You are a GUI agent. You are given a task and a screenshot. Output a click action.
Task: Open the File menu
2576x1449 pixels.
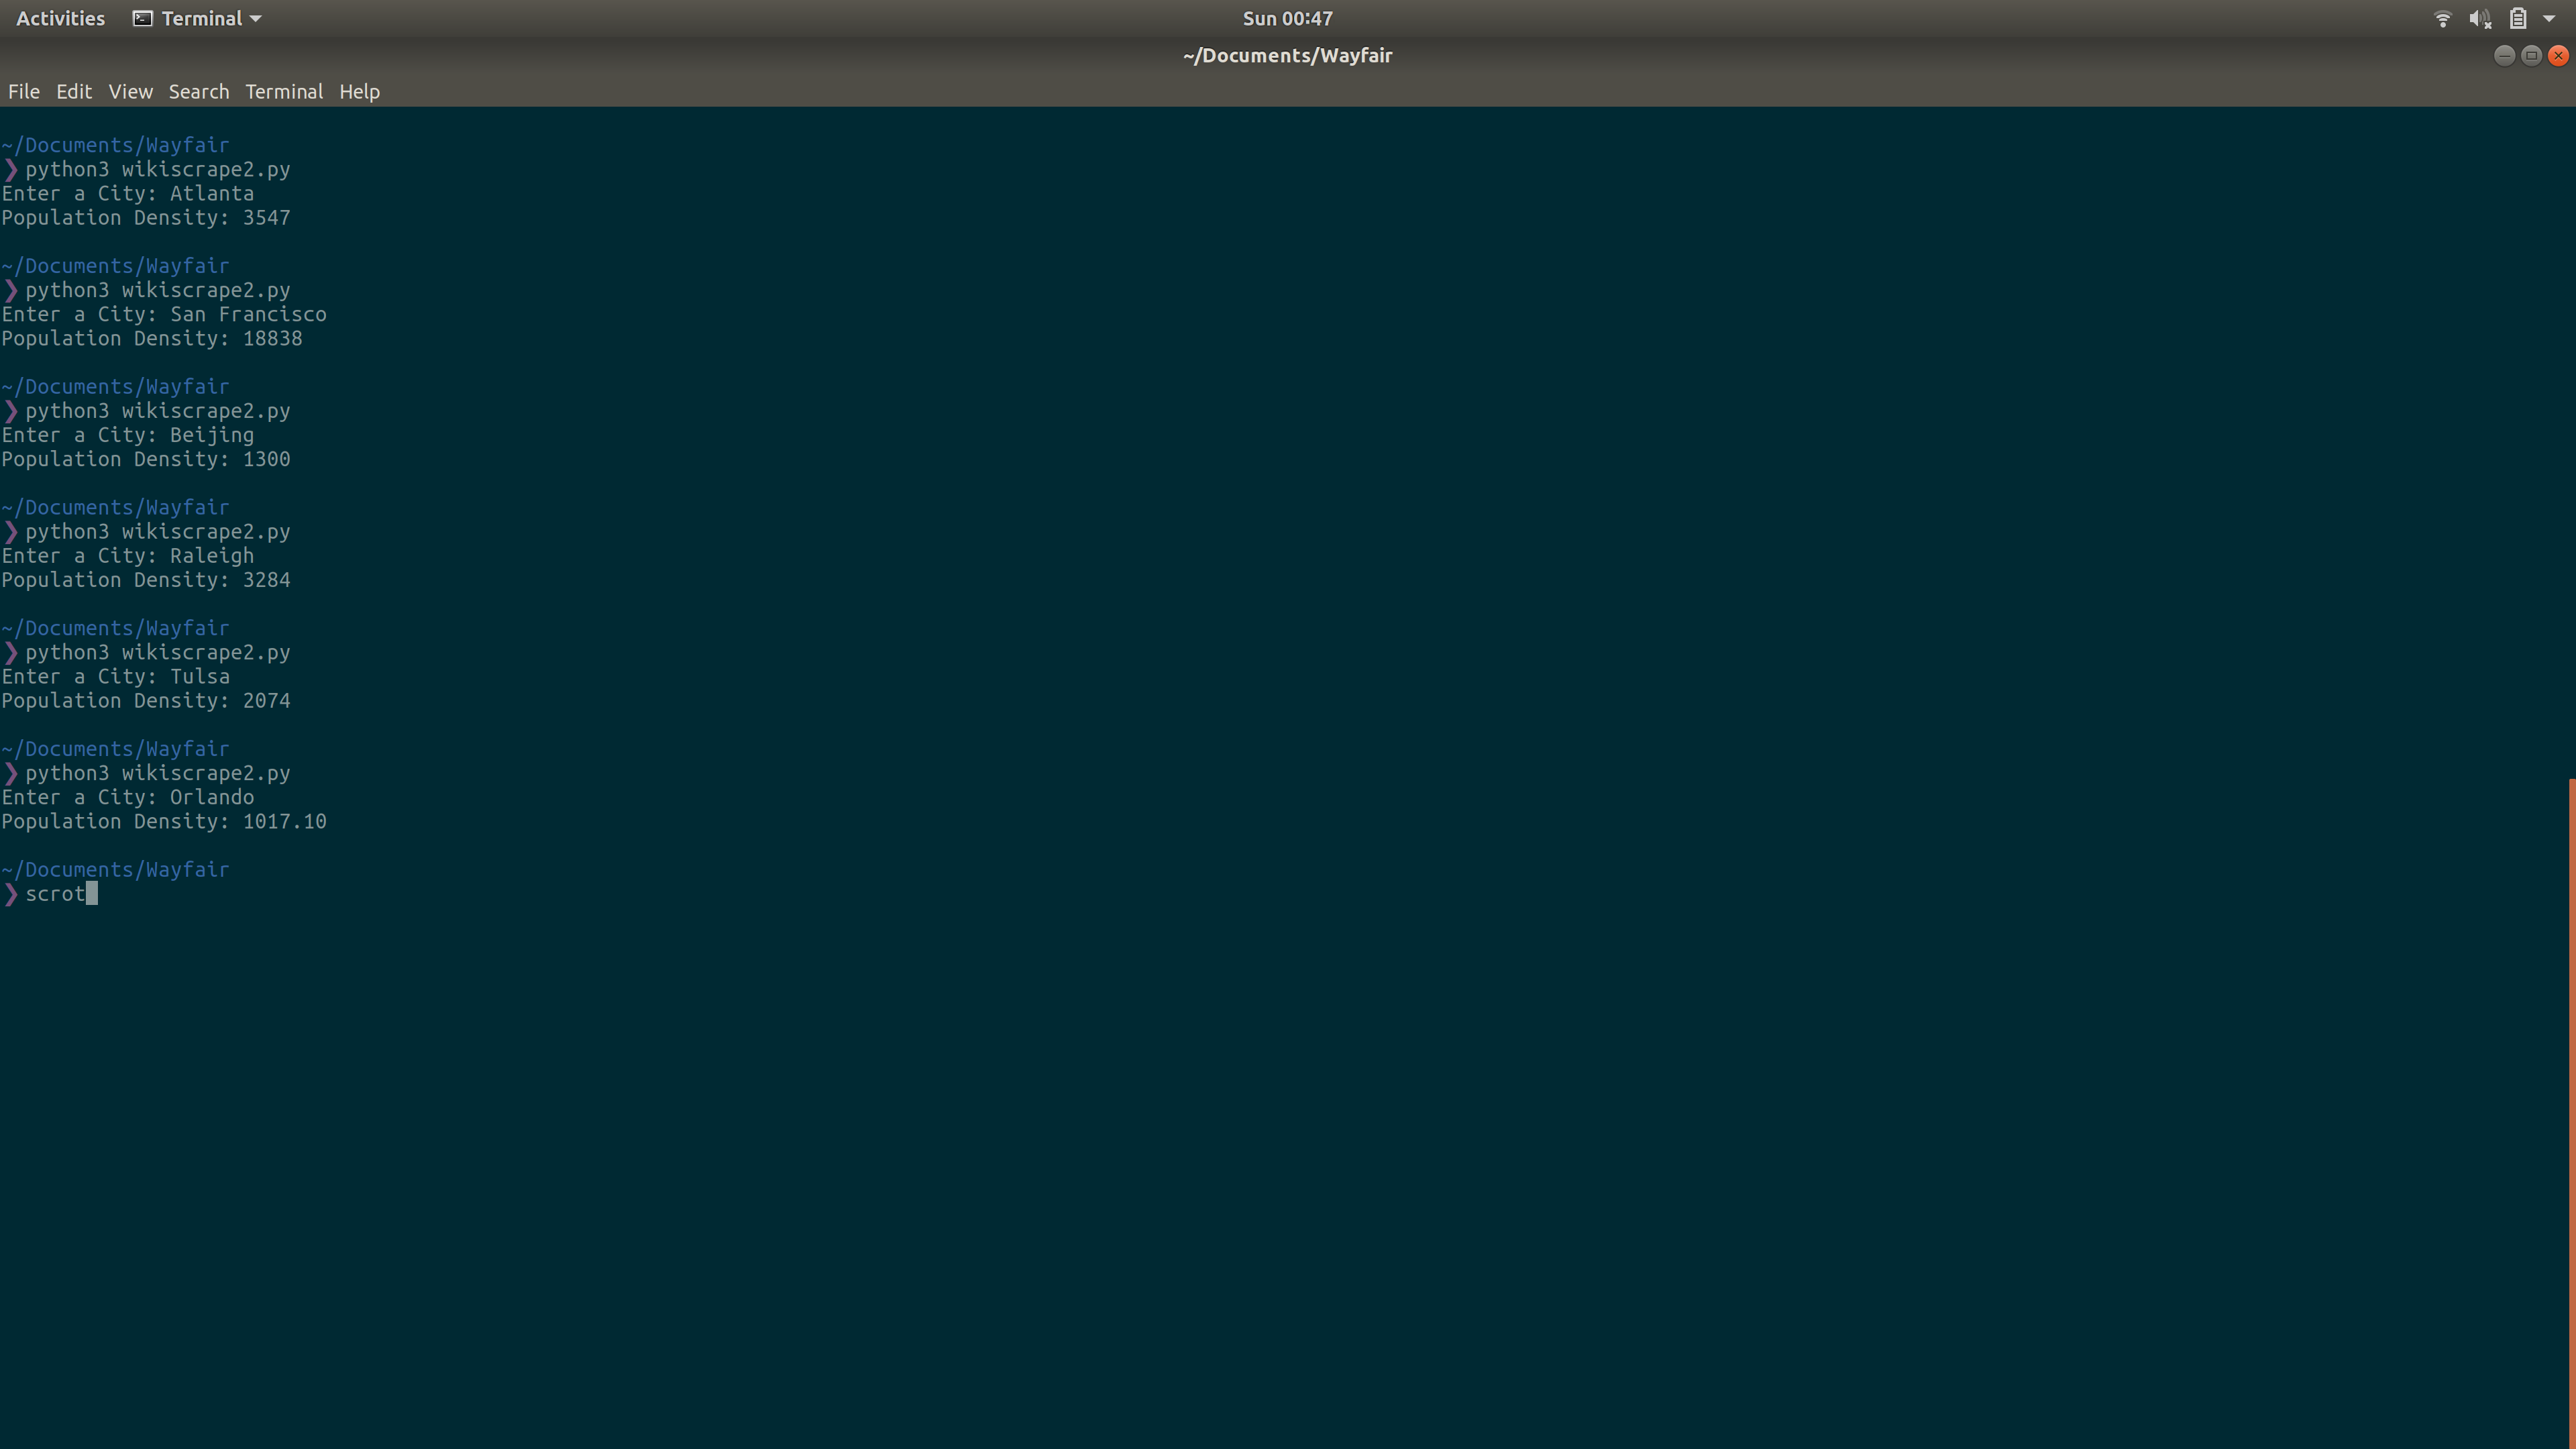click(24, 91)
